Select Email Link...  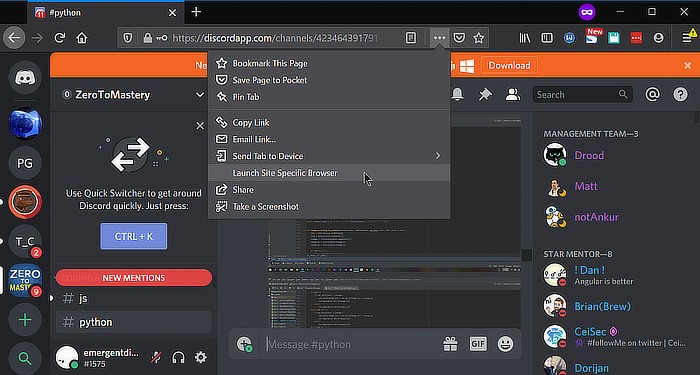tap(329, 139)
